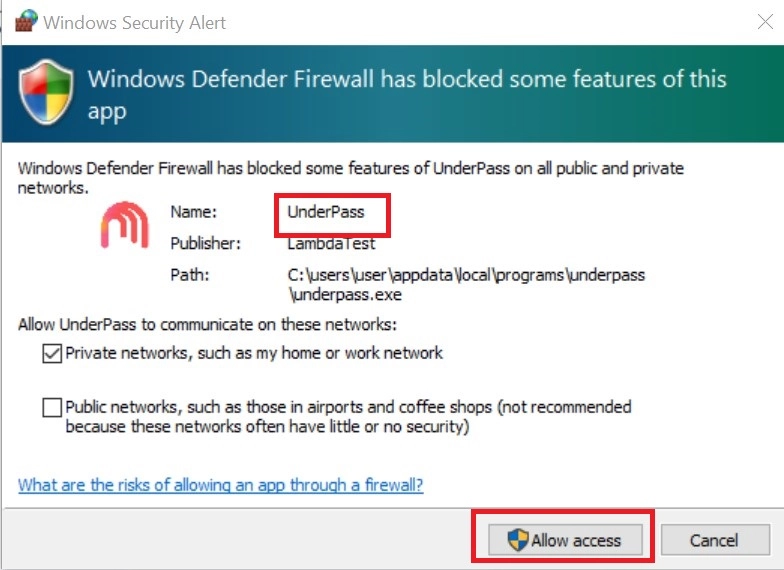Click the small shield icon on Allow access

click(517, 541)
